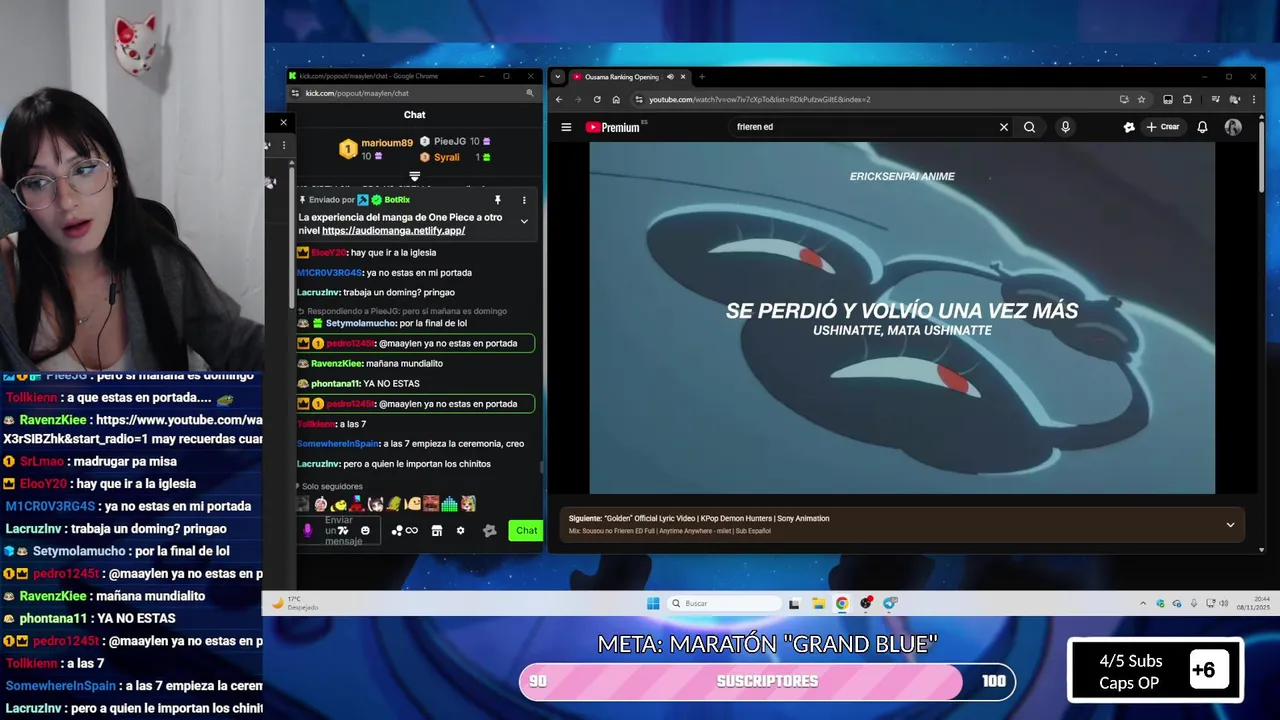1280x720 pixels.
Task: Select the Ousama Ranking Opening tab
Action: (x=620, y=77)
